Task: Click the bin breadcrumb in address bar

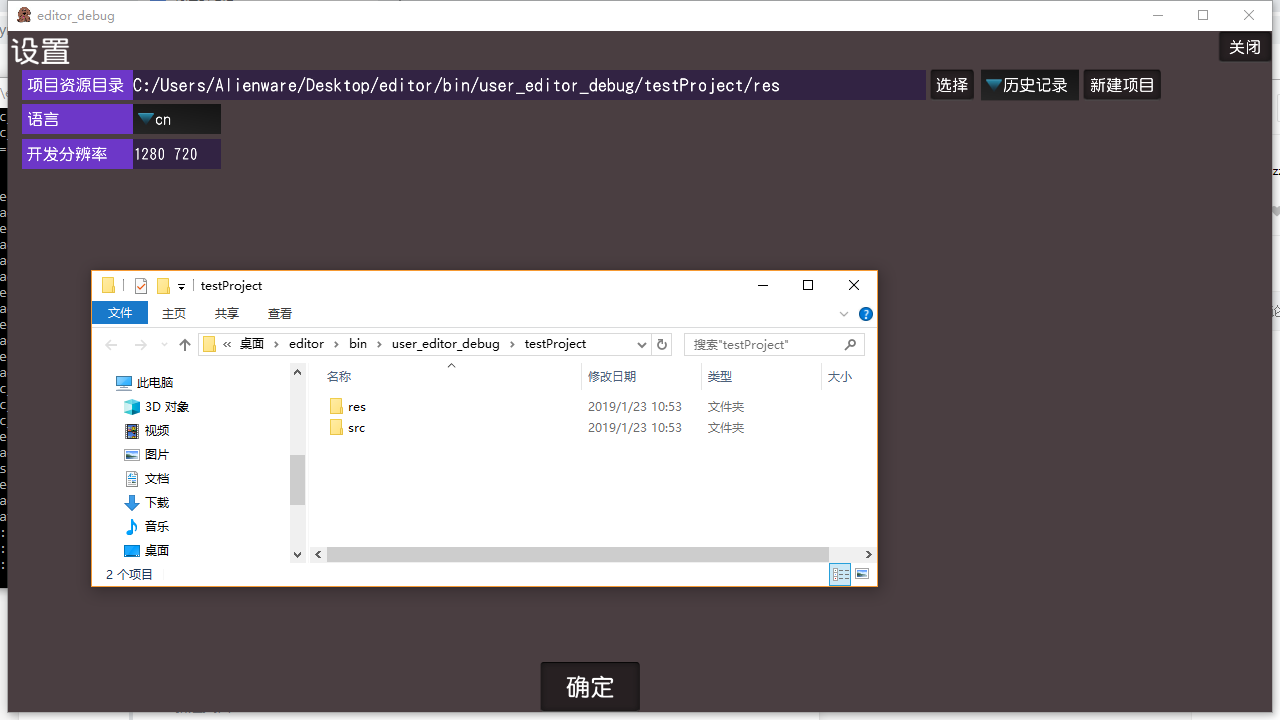Action: pyautogui.click(x=358, y=343)
